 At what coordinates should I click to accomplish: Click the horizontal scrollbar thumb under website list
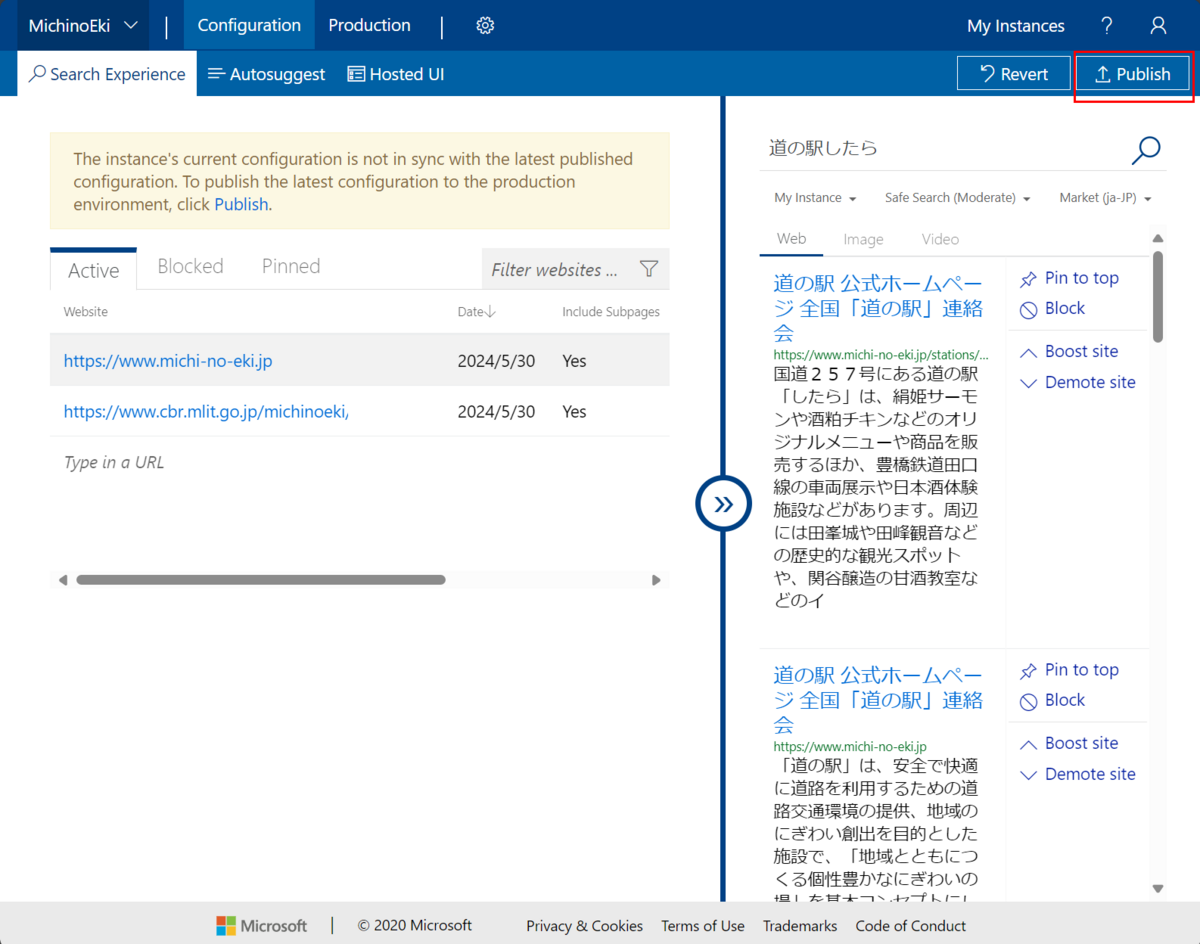click(x=261, y=580)
